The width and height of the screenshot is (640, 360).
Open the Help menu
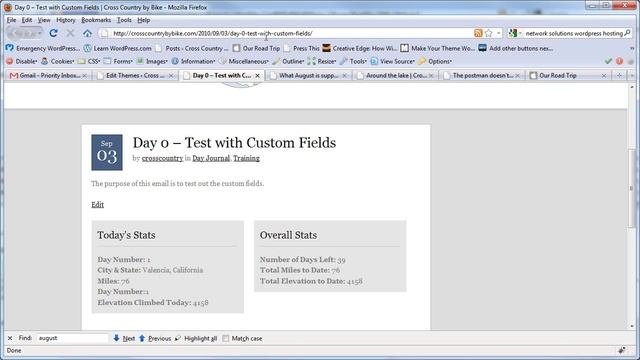pos(144,20)
